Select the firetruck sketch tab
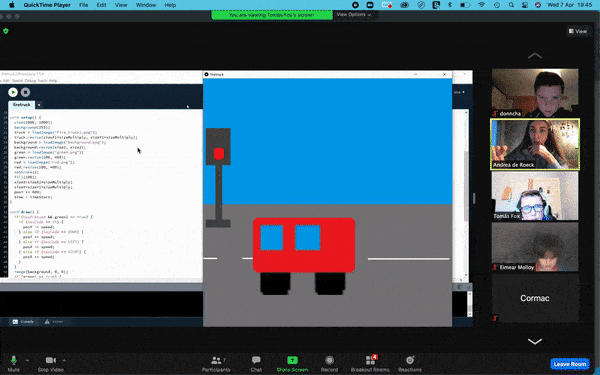 21,104
